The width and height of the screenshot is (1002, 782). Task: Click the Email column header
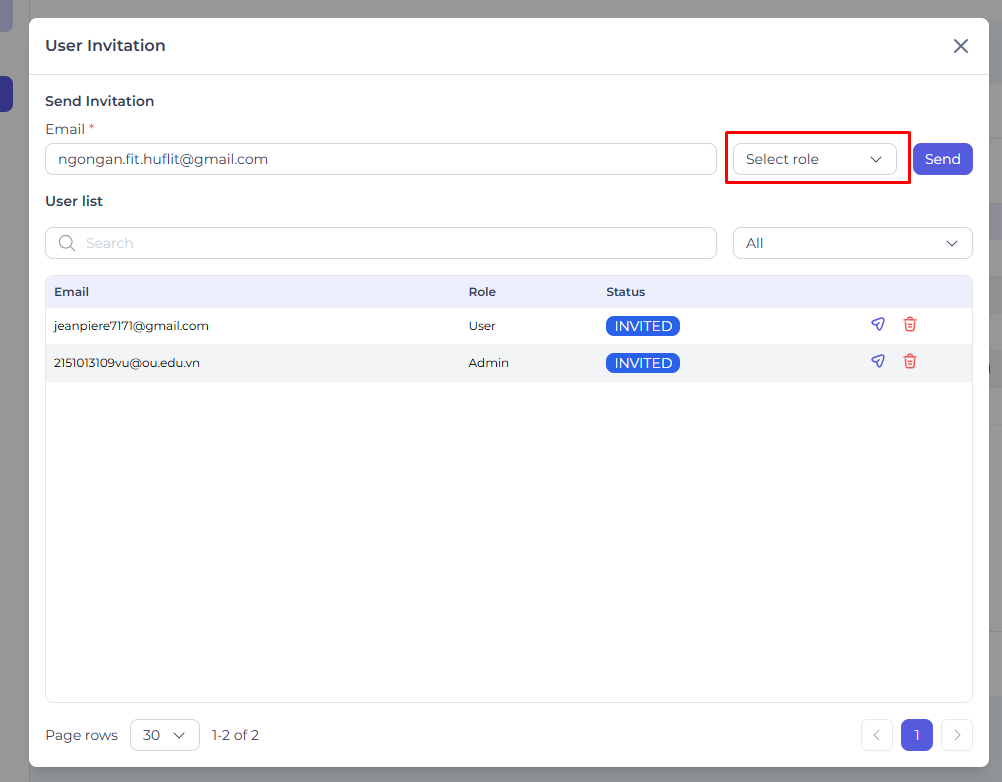coord(71,292)
